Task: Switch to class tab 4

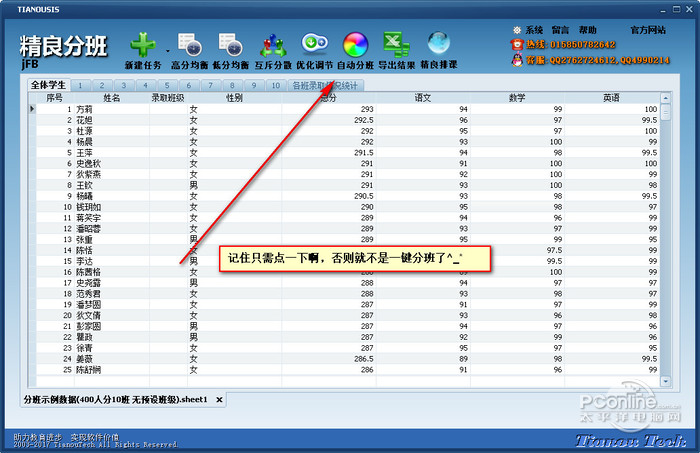Action: (146, 85)
